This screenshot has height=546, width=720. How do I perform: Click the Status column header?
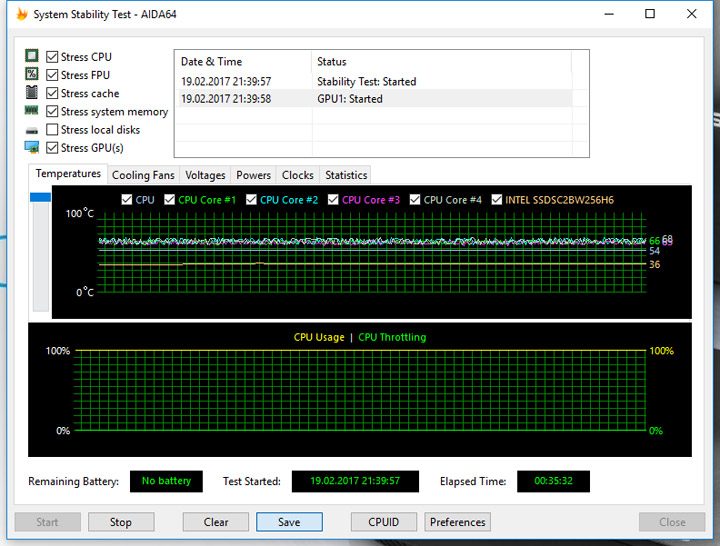coord(442,62)
